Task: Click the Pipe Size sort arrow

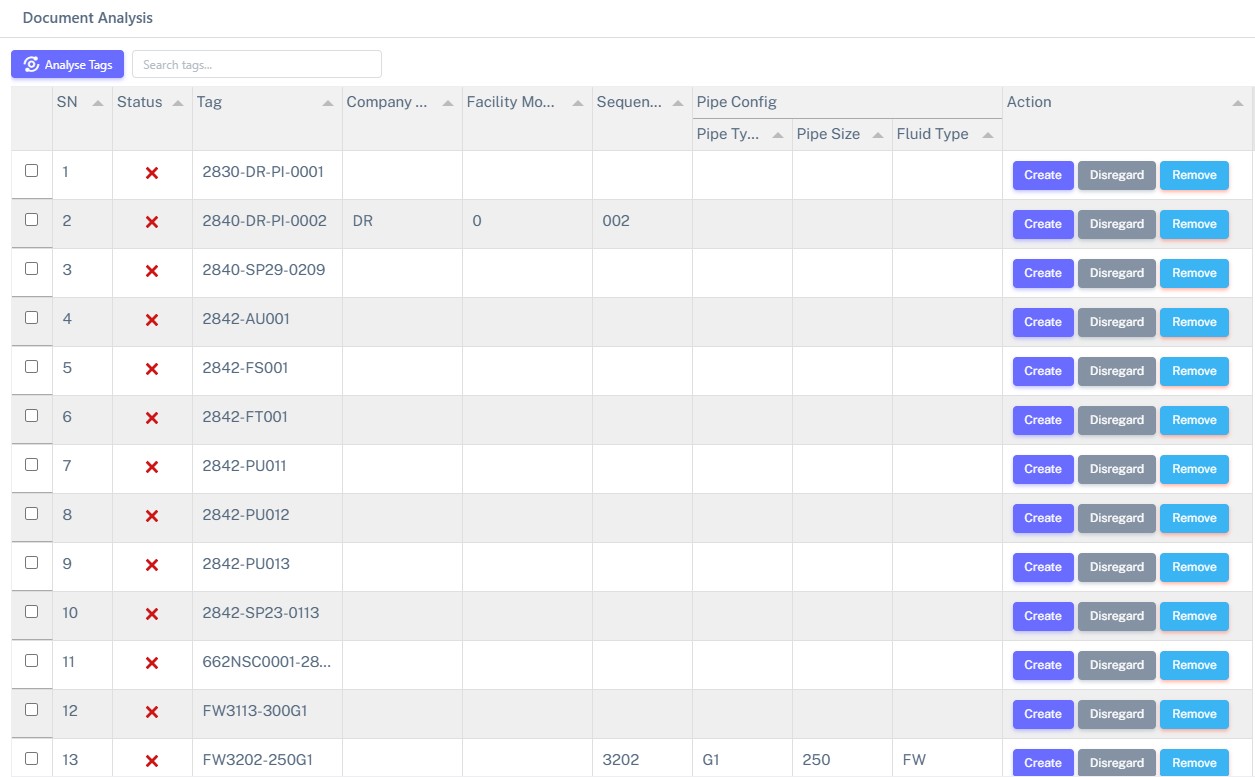Action: pyautogui.click(x=877, y=134)
